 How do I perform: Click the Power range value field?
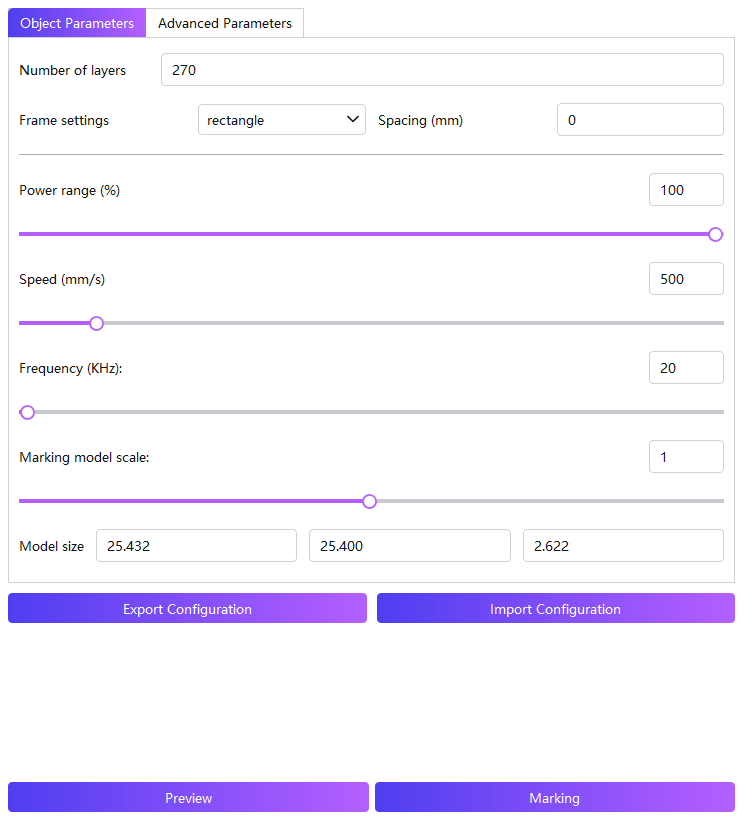point(686,190)
